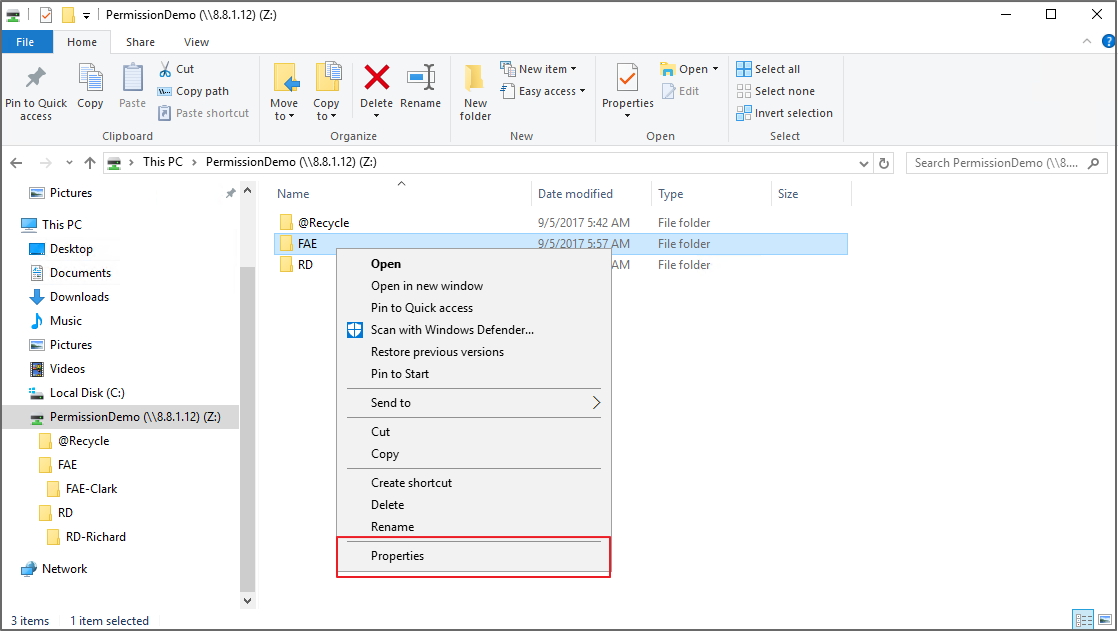
Task: Open recent locations dropdown arrow
Action: pyautogui.click(x=69, y=163)
